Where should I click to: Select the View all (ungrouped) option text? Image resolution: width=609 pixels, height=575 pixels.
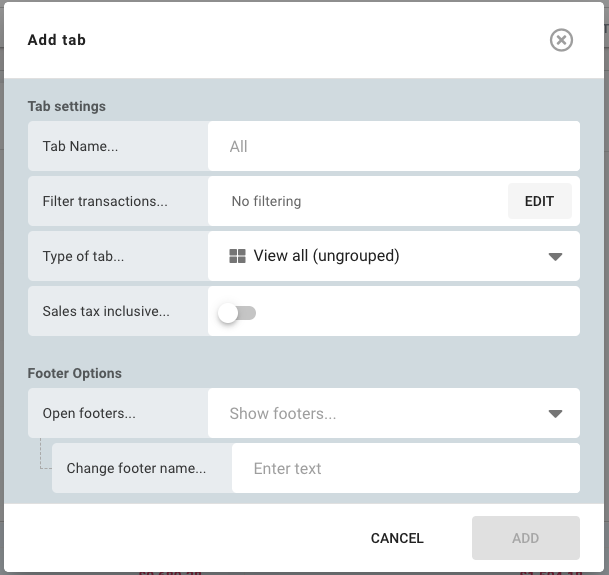pos(326,256)
